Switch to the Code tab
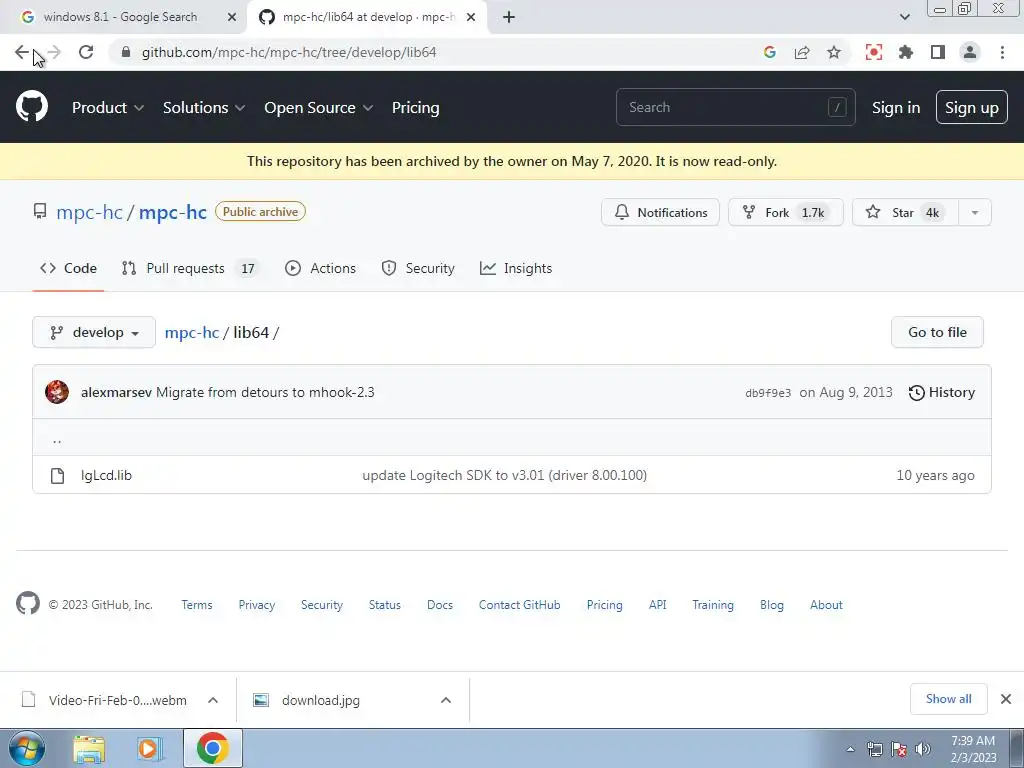1024x768 pixels. click(68, 268)
